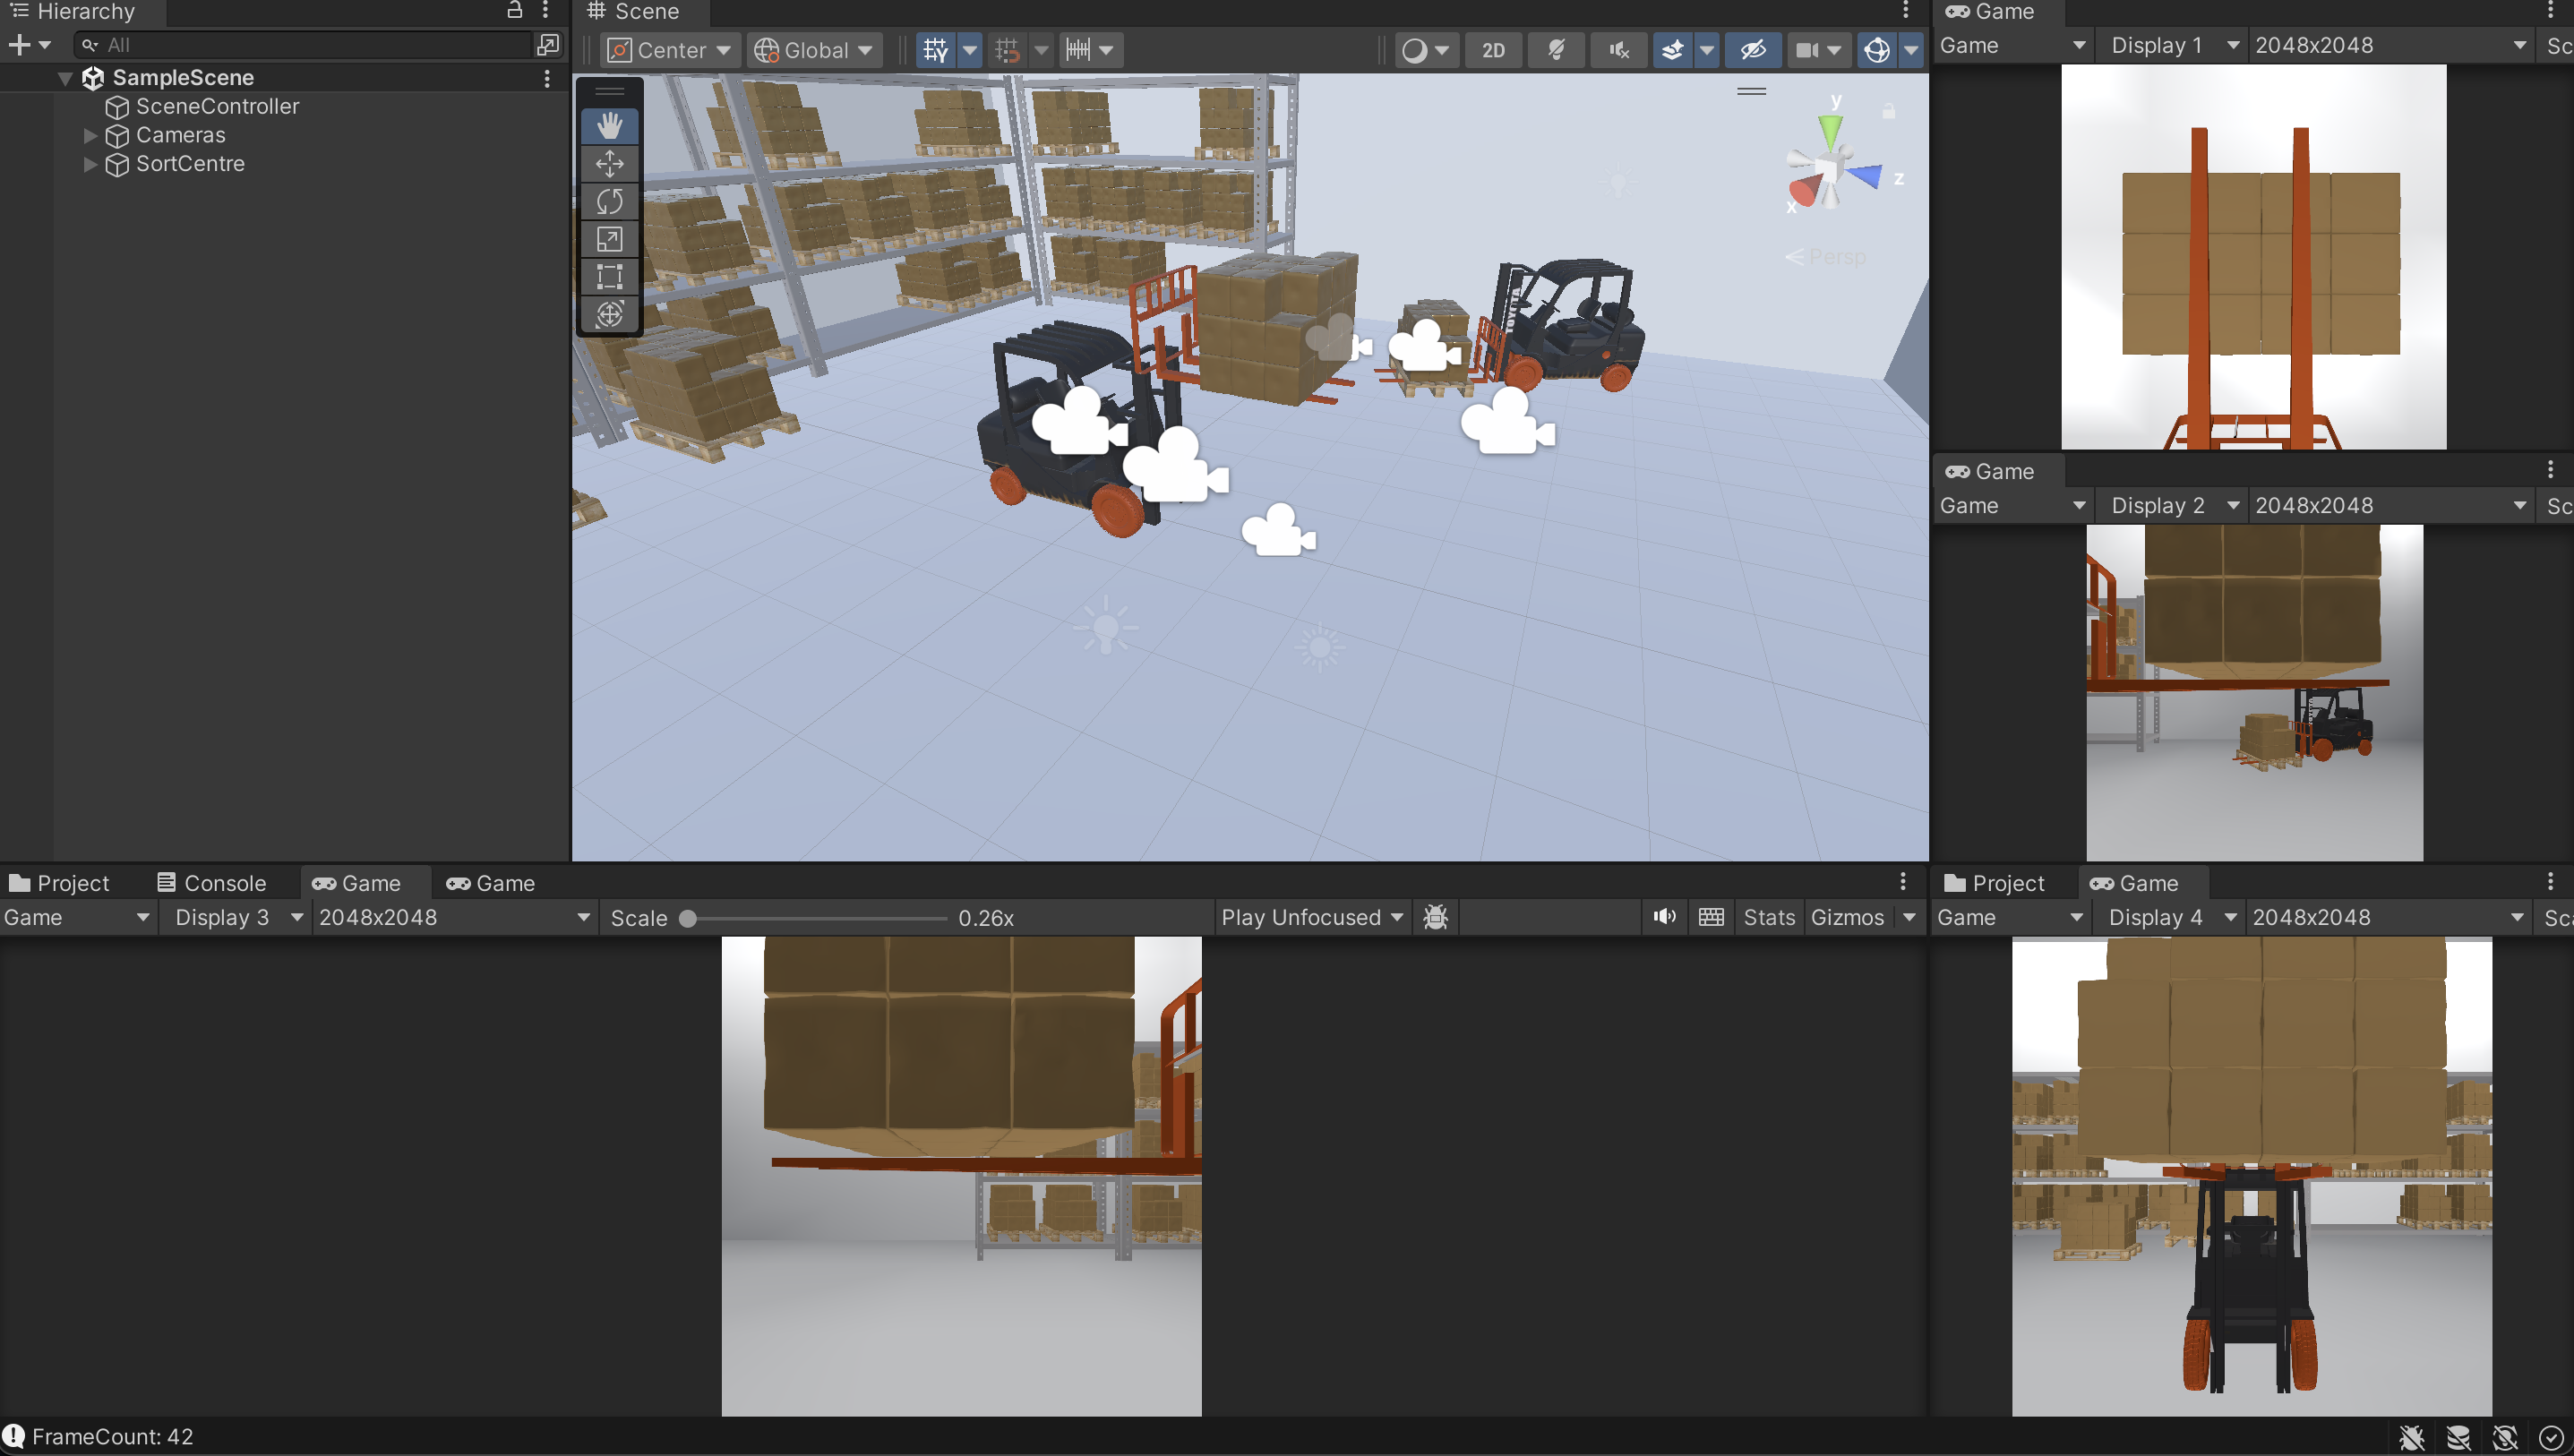Select the Hand view tool

tap(609, 126)
